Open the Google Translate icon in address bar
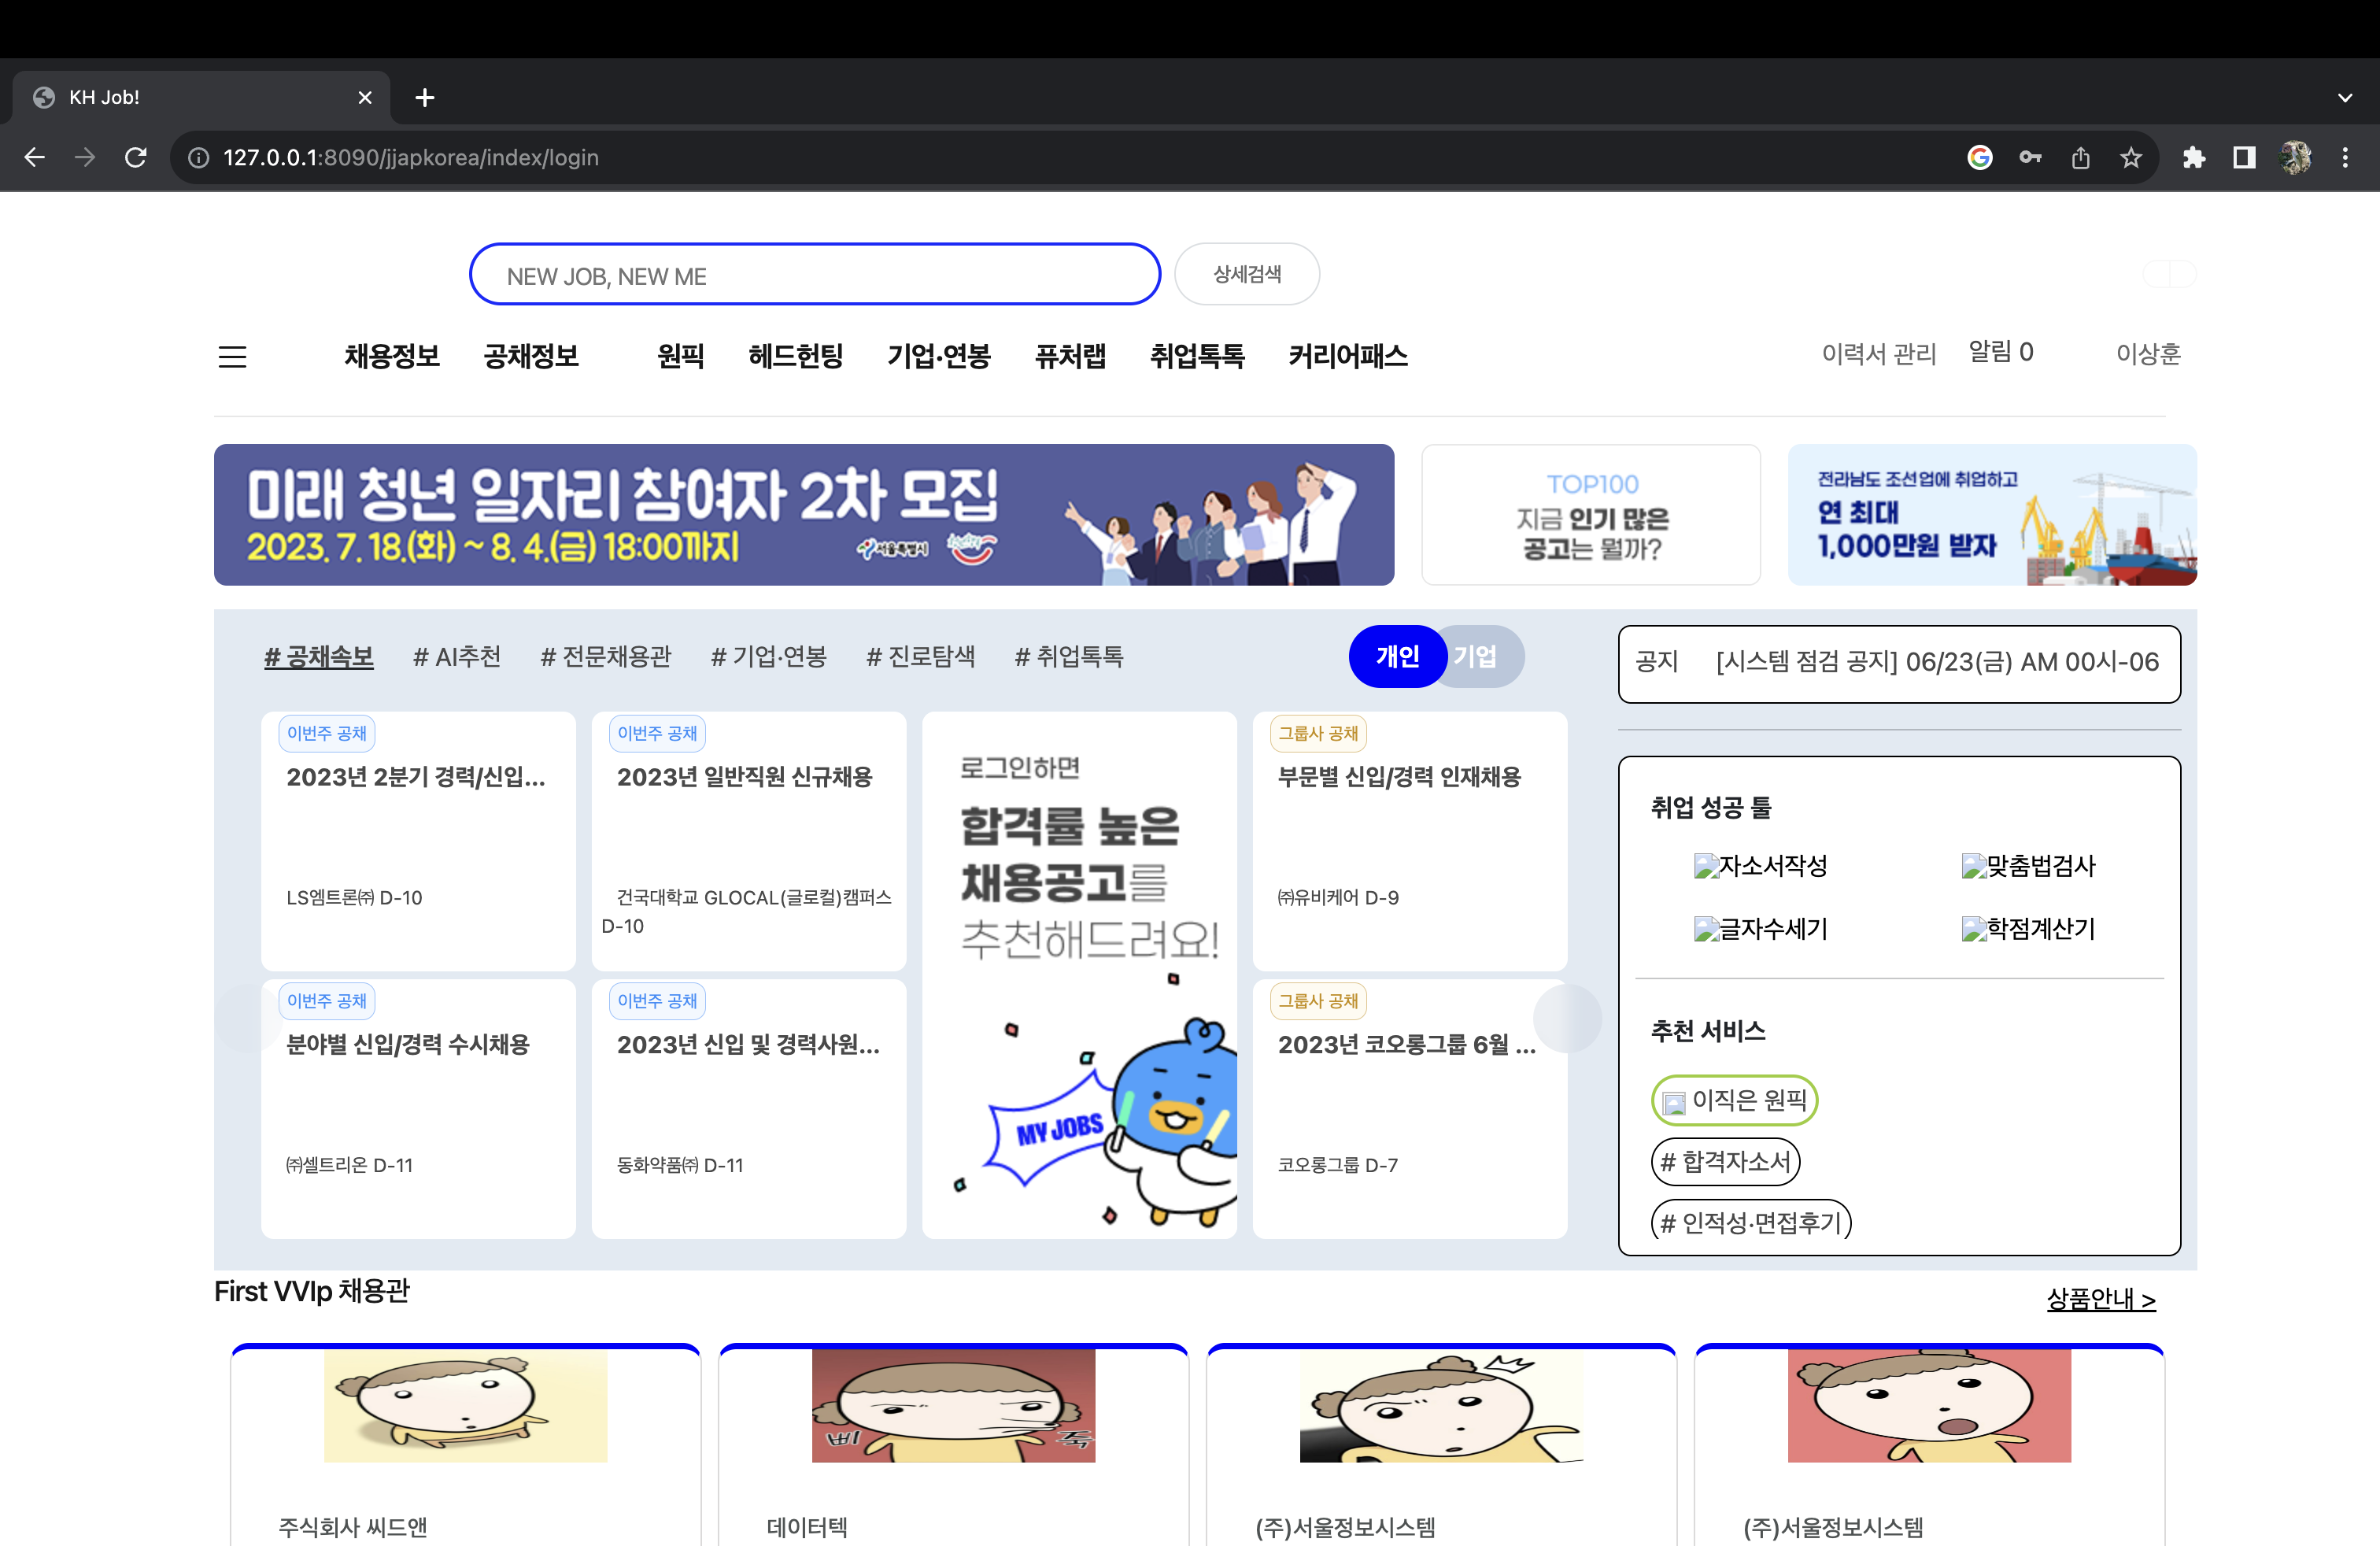The image size is (2380, 1546). 1979,157
